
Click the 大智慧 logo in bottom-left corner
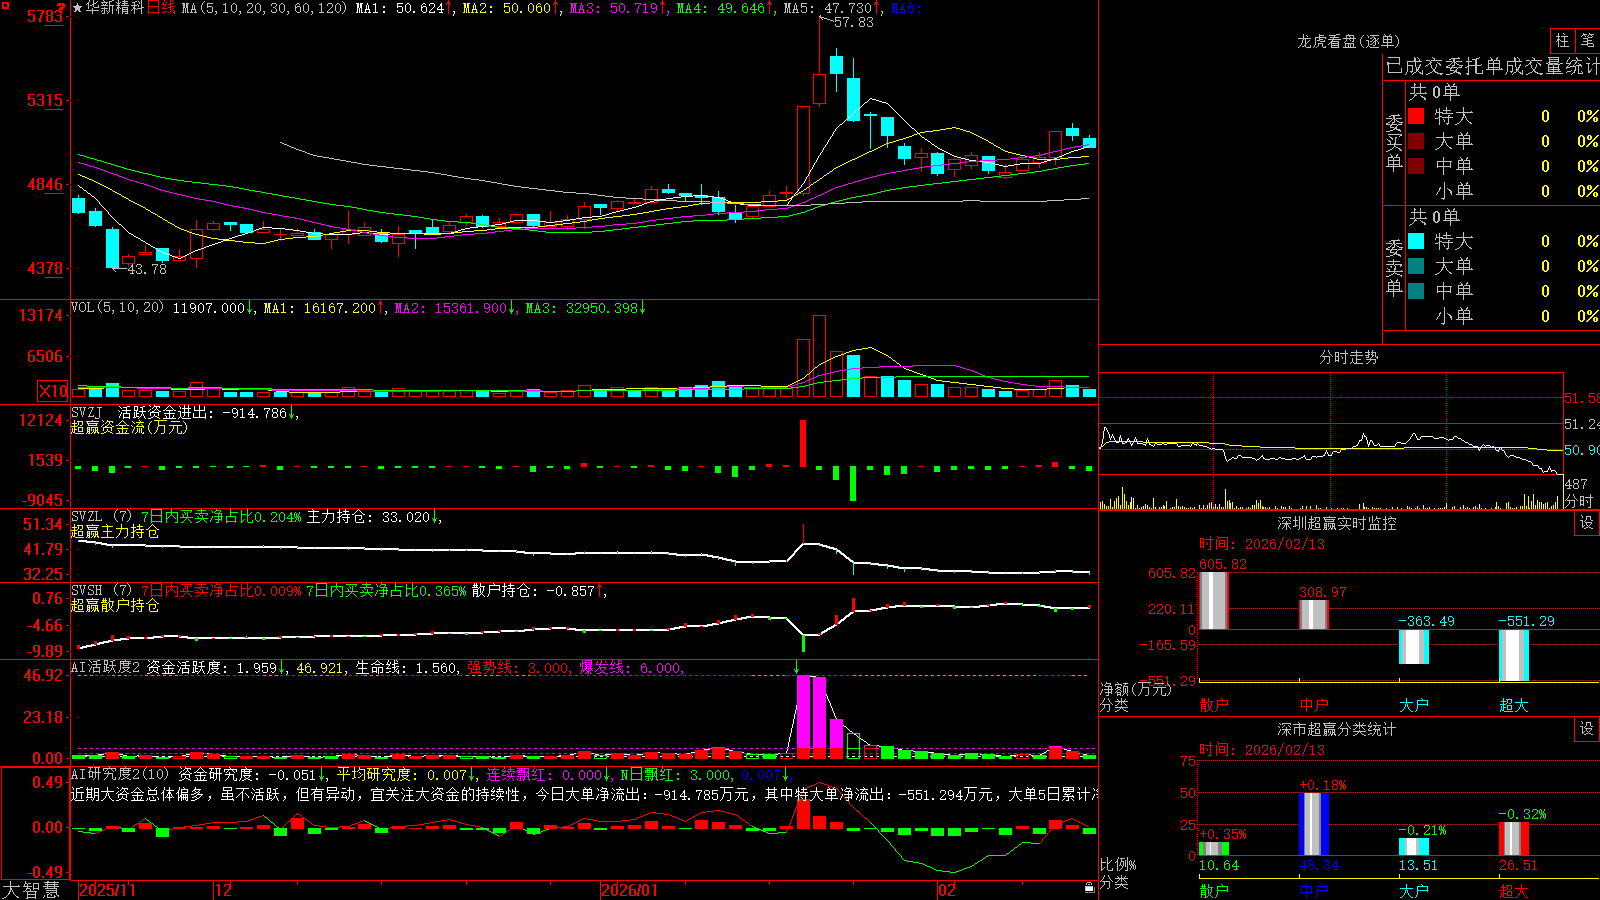point(31,890)
